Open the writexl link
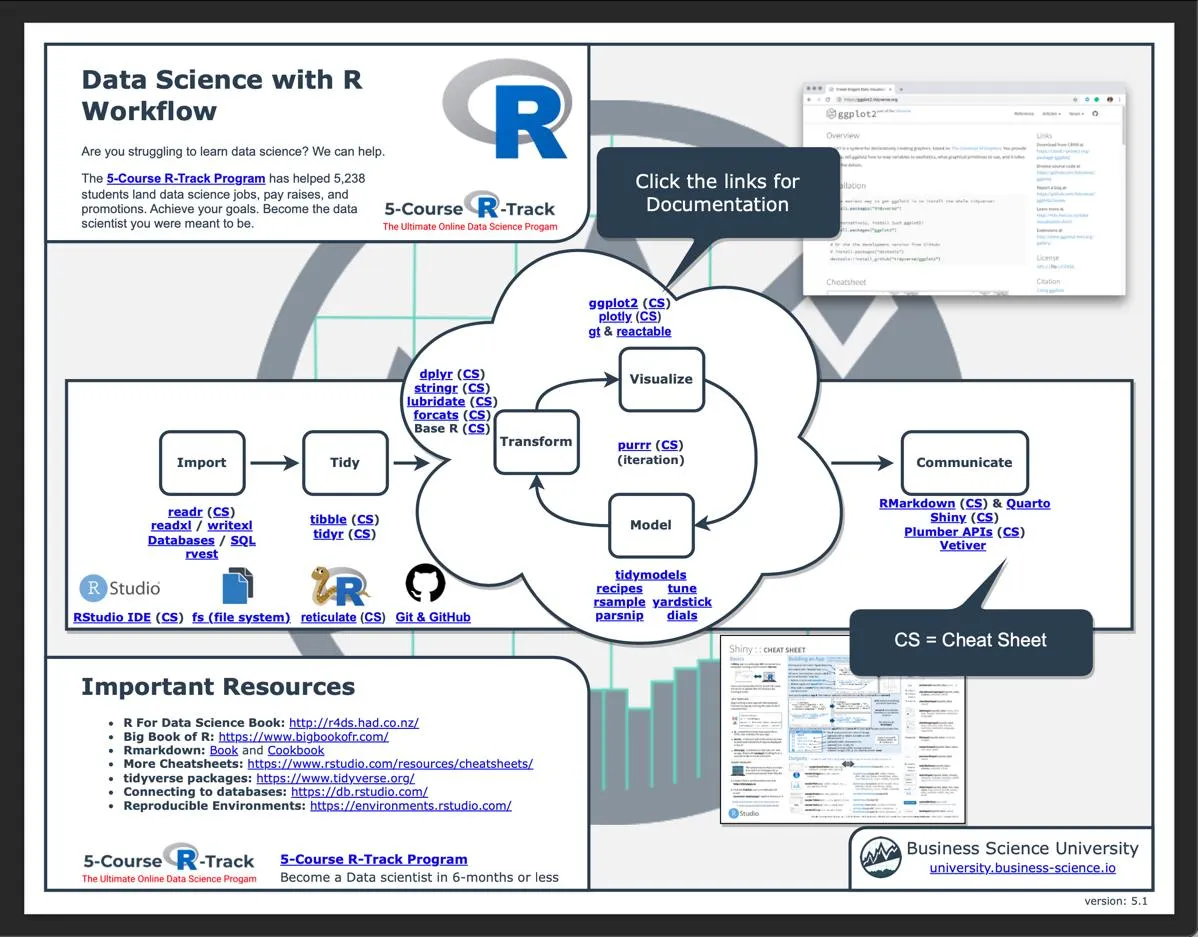This screenshot has width=1198, height=937. 229,526
